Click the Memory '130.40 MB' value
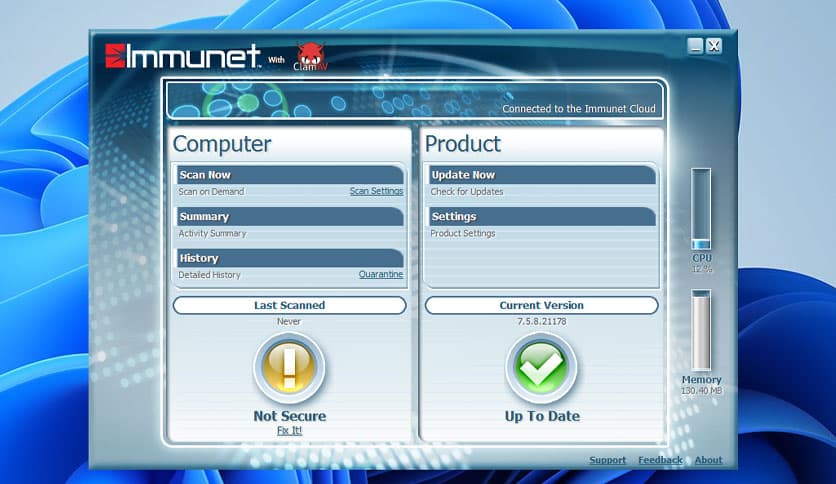Image resolution: width=836 pixels, height=484 pixels. click(x=702, y=391)
